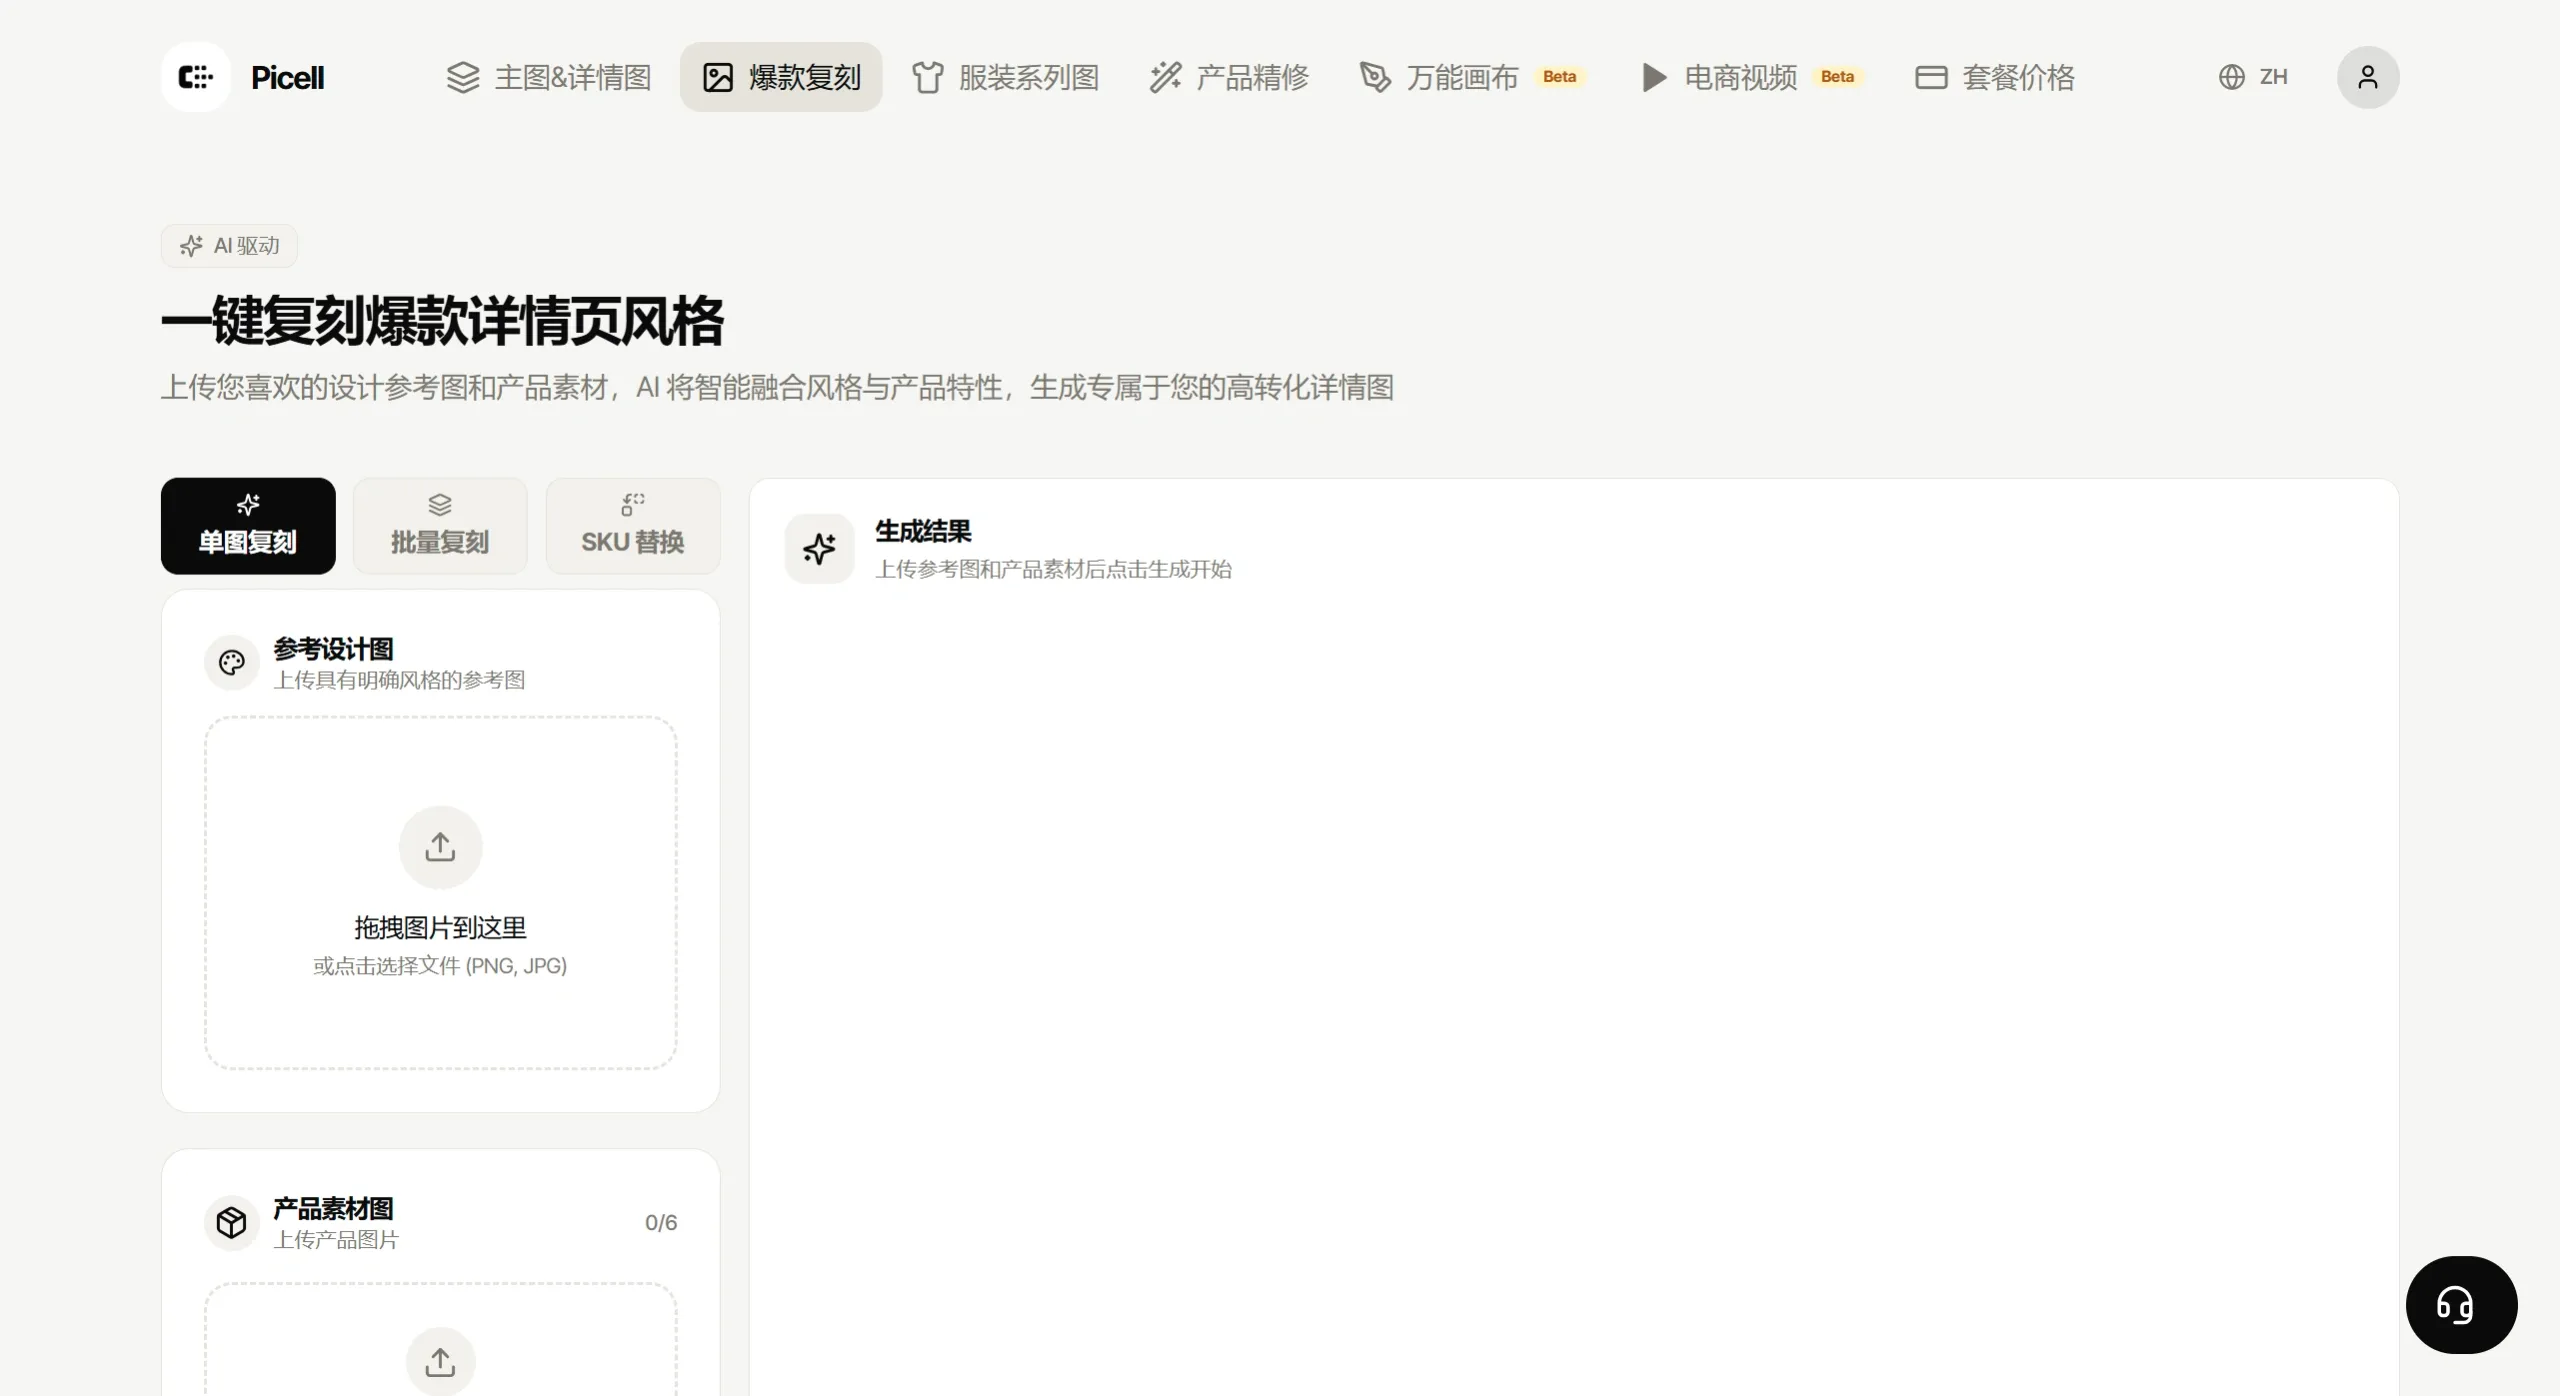Screen dimensions: 2560x1396
Task: Click the Picell logo icon
Action: click(196, 77)
